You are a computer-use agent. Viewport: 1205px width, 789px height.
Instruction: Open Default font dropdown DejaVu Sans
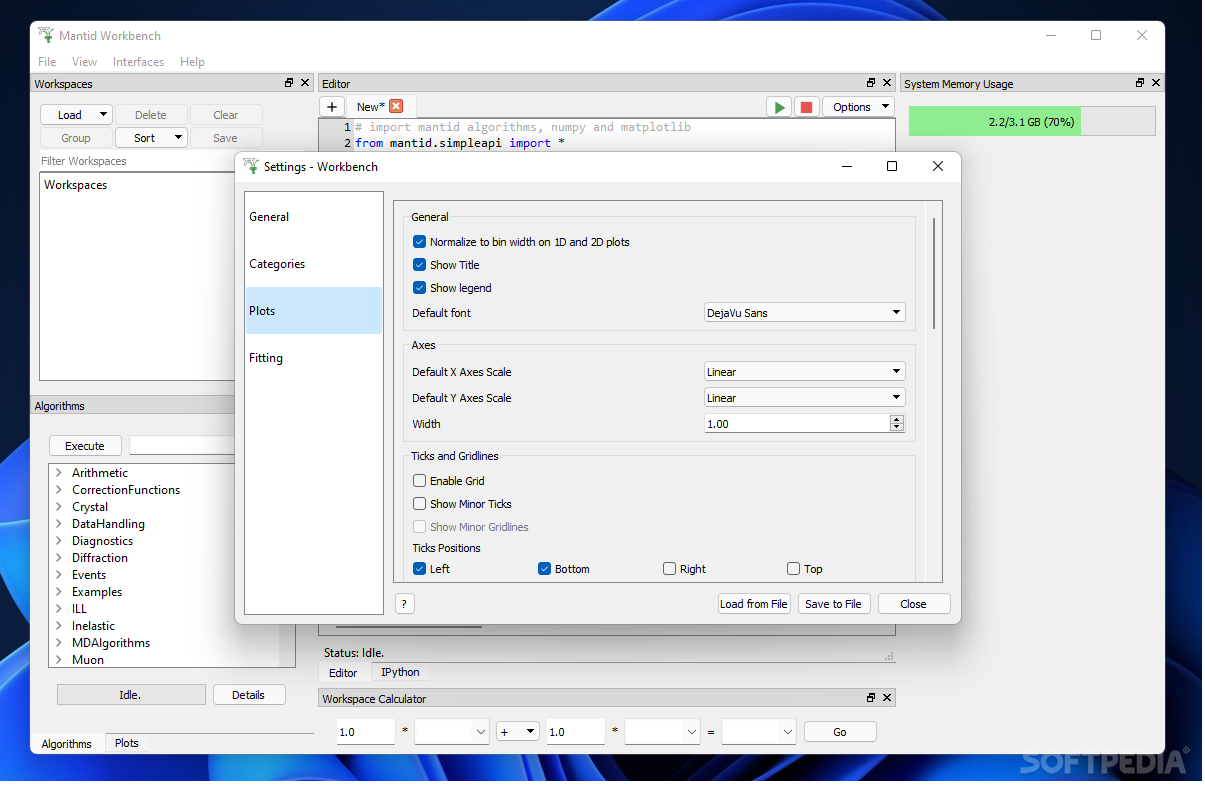pyautogui.click(x=804, y=313)
